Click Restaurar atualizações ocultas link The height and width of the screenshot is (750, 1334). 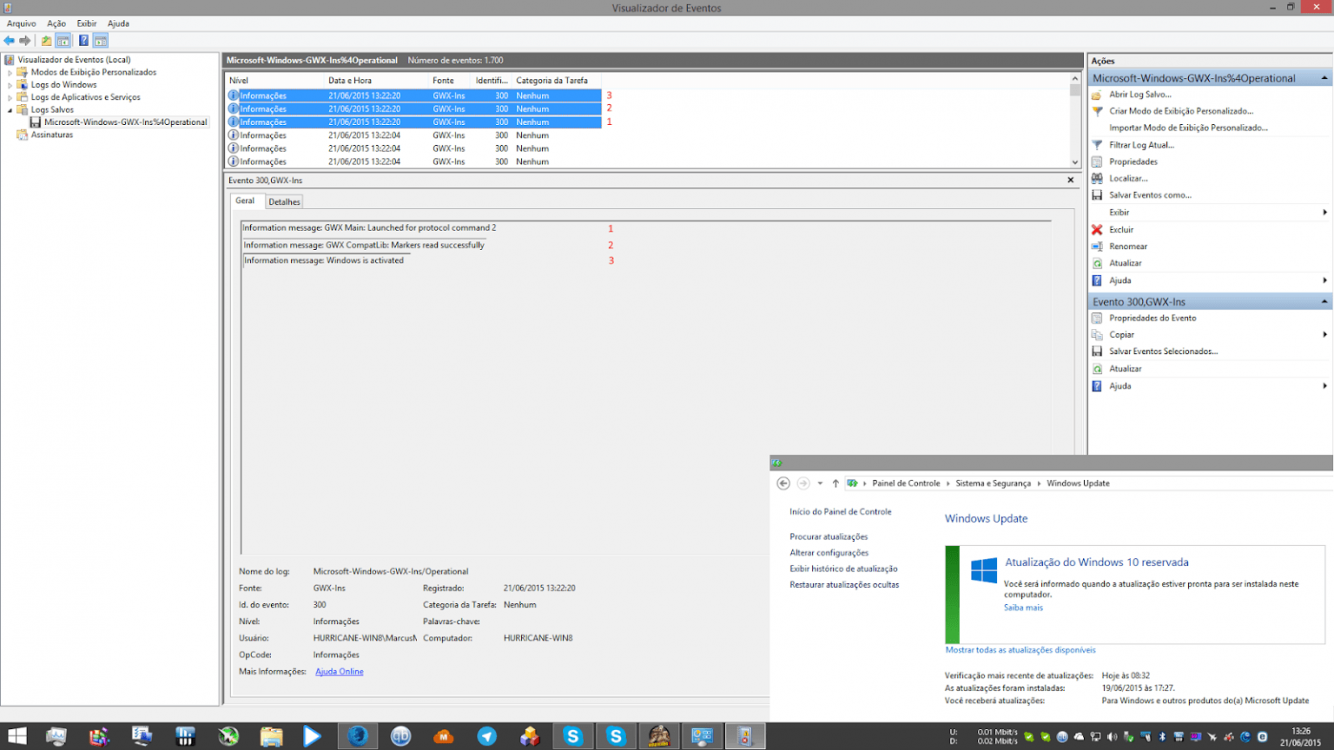pos(844,585)
